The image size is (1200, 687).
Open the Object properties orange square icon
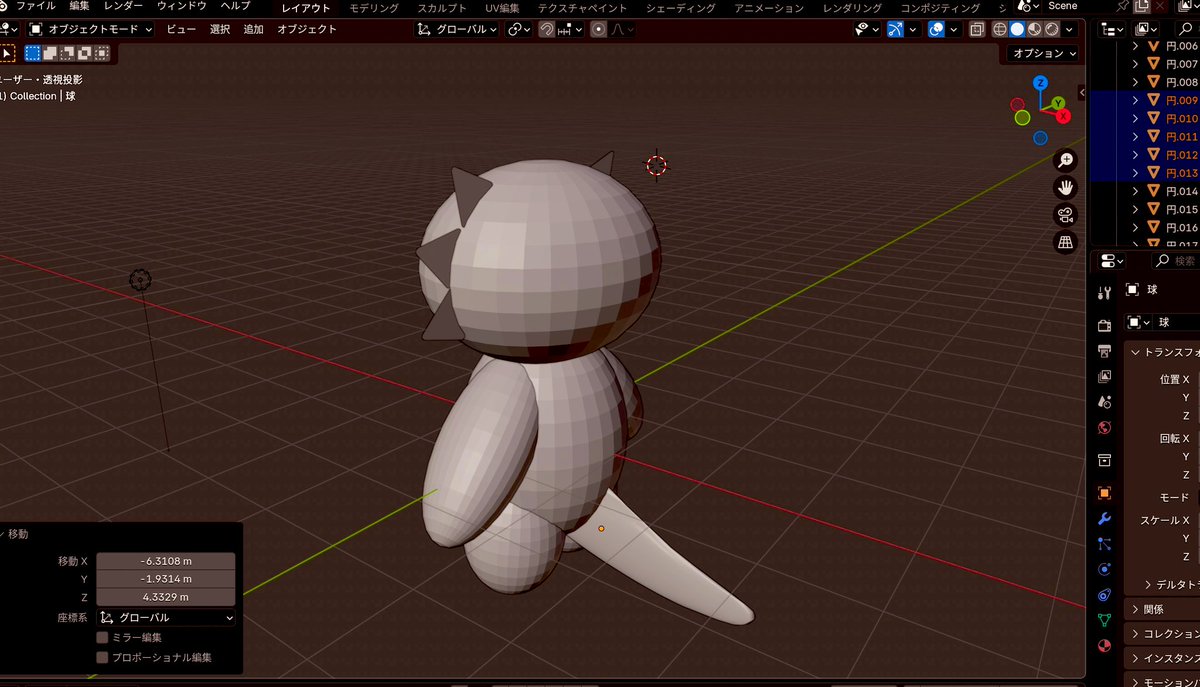1104,493
